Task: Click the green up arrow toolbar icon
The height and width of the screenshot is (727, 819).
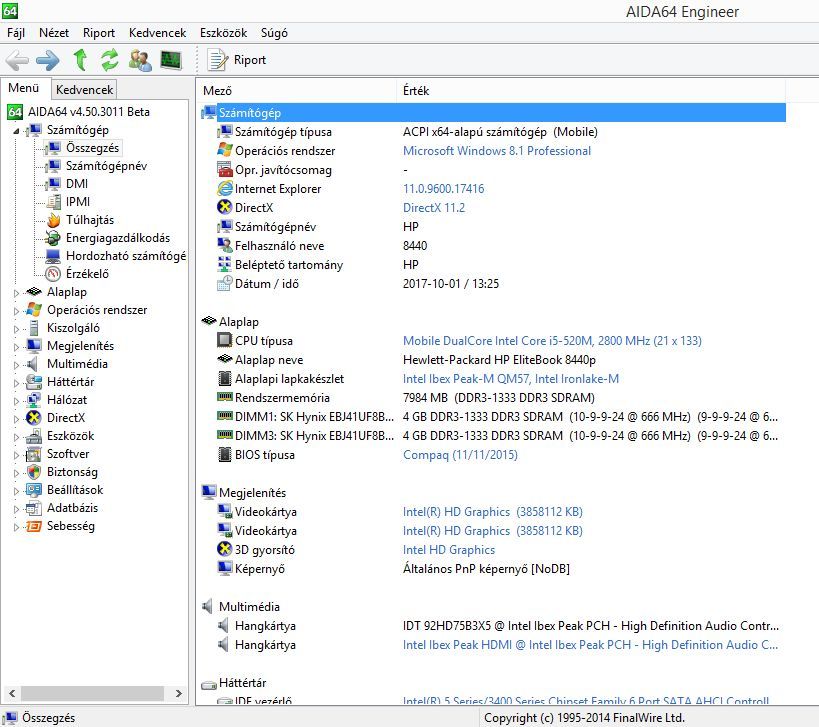Action: point(80,60)
